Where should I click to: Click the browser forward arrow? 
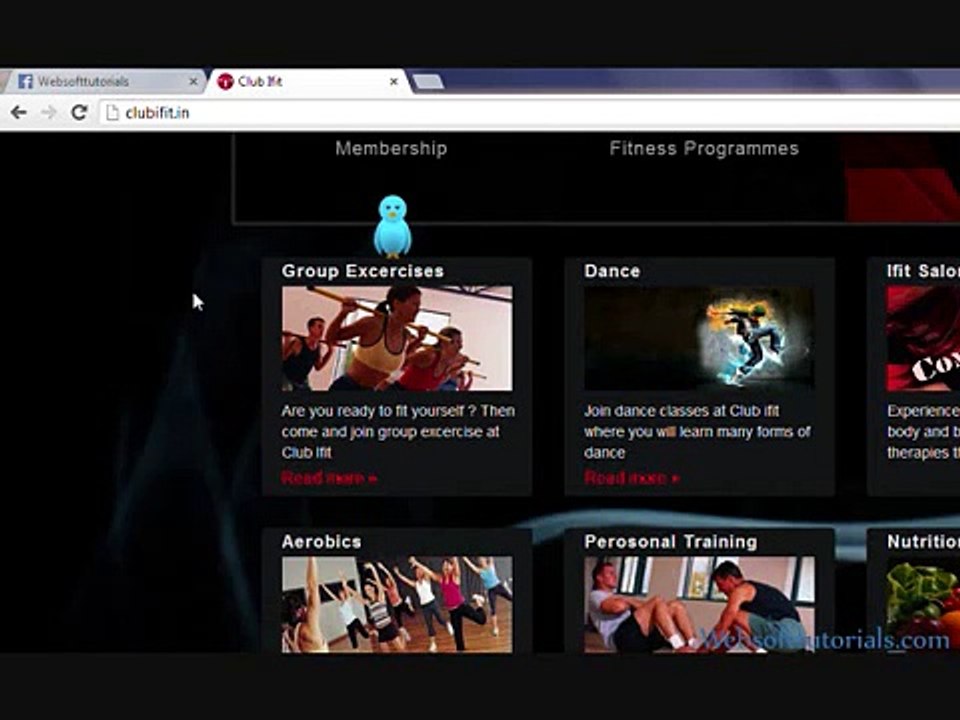(48, 113)
